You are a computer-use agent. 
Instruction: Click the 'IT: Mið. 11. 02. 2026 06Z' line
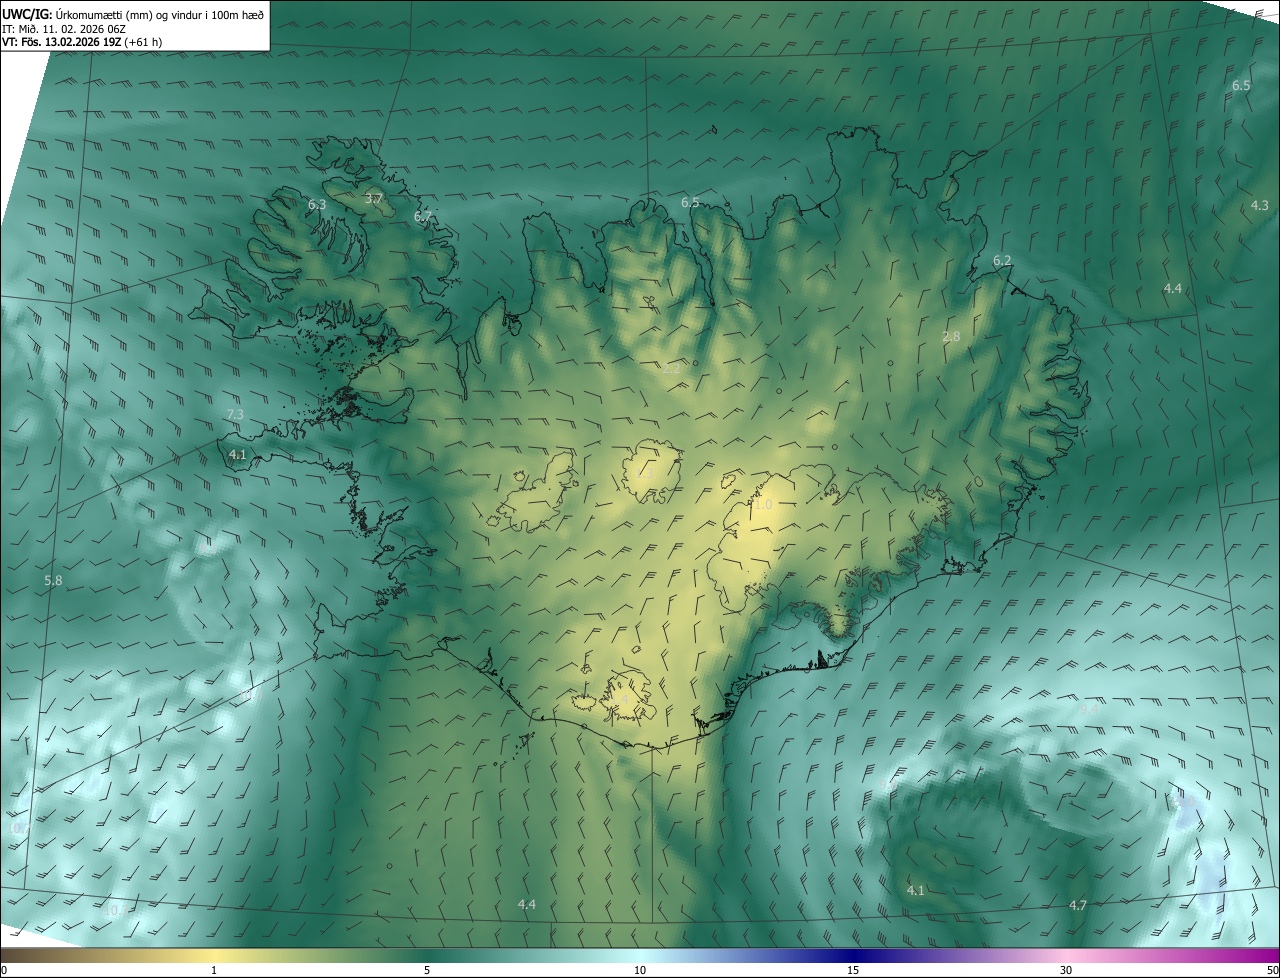63,29
